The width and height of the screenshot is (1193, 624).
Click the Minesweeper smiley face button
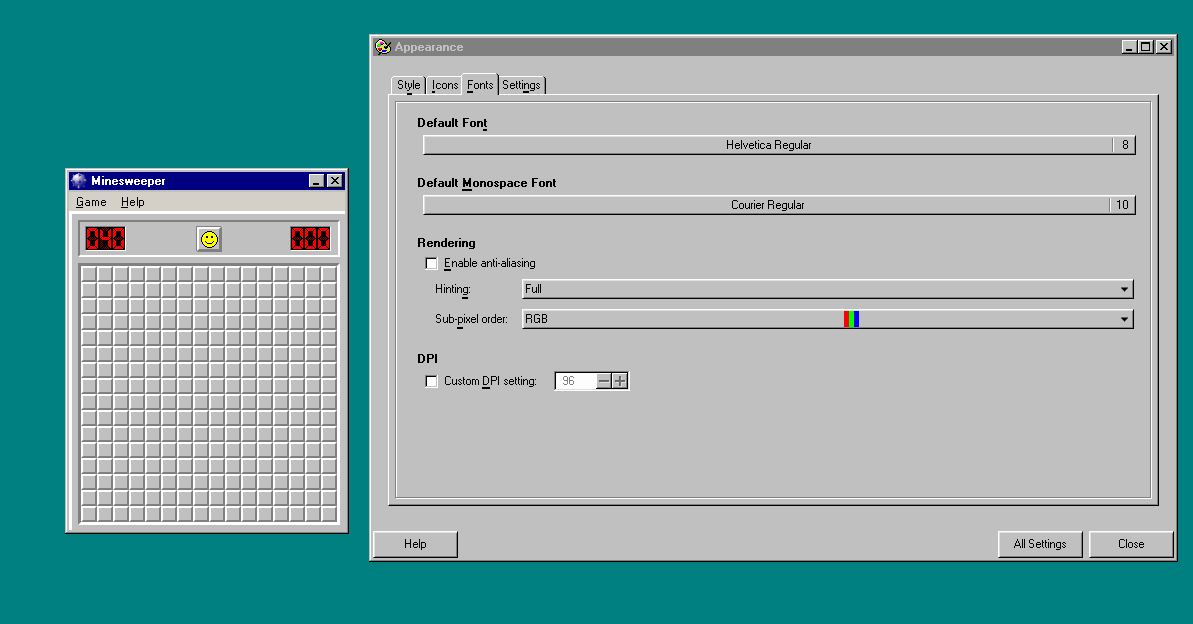click(209, 239)
